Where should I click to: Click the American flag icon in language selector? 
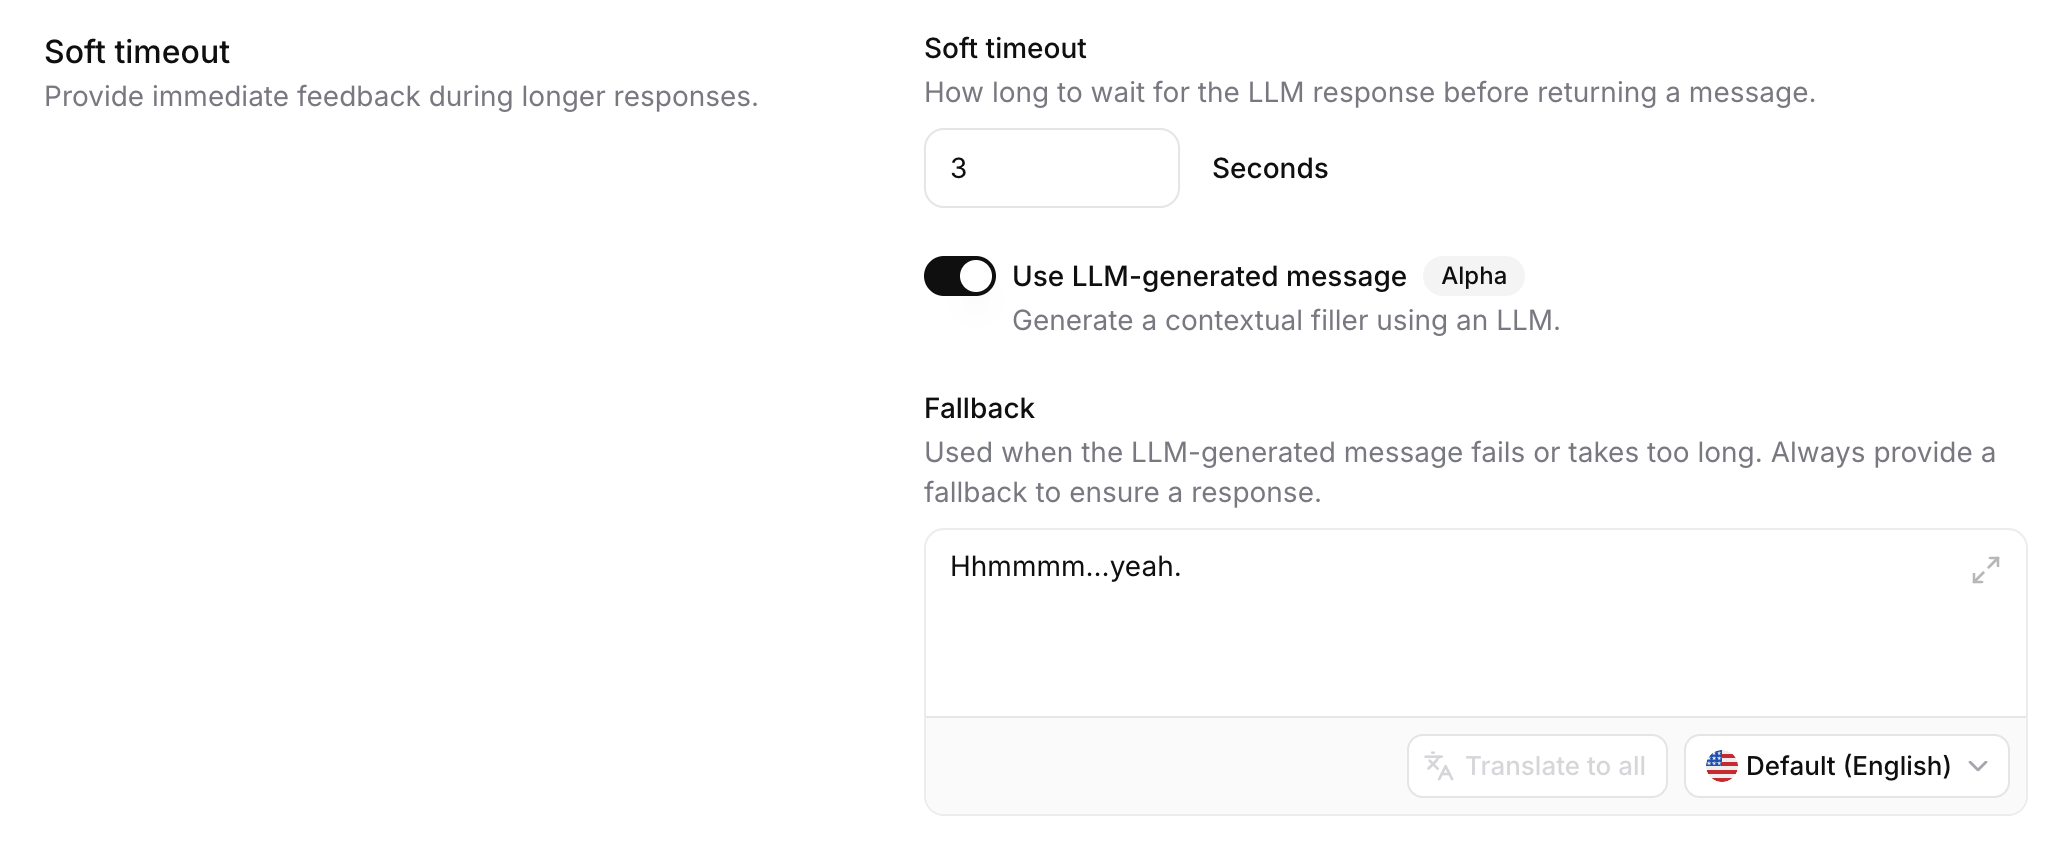click(1722, 766)
